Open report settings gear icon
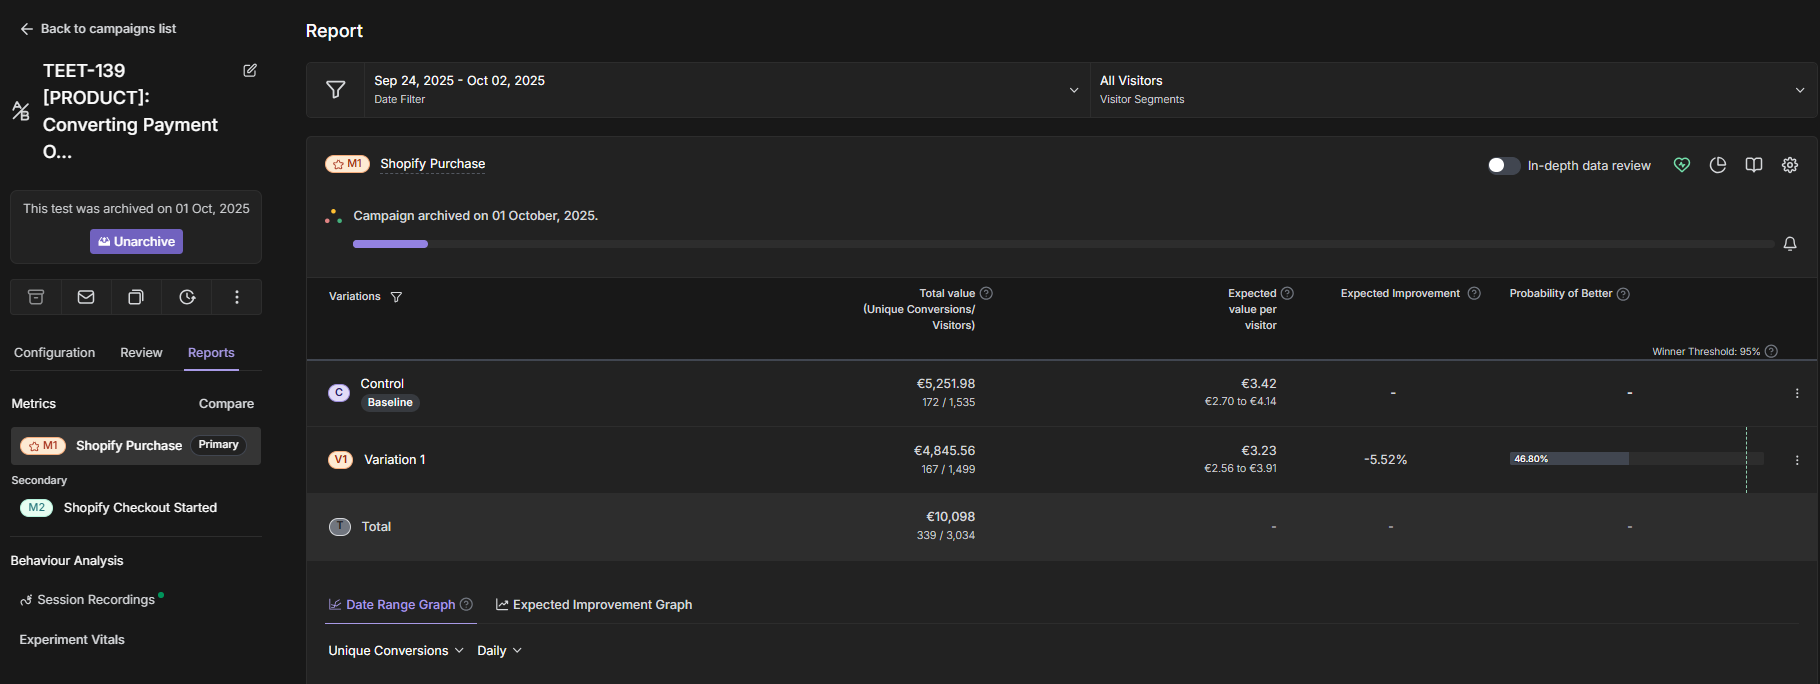The height and width of the screenshot is (684, 1820). pyautogui.click(x=1790, y=165)
